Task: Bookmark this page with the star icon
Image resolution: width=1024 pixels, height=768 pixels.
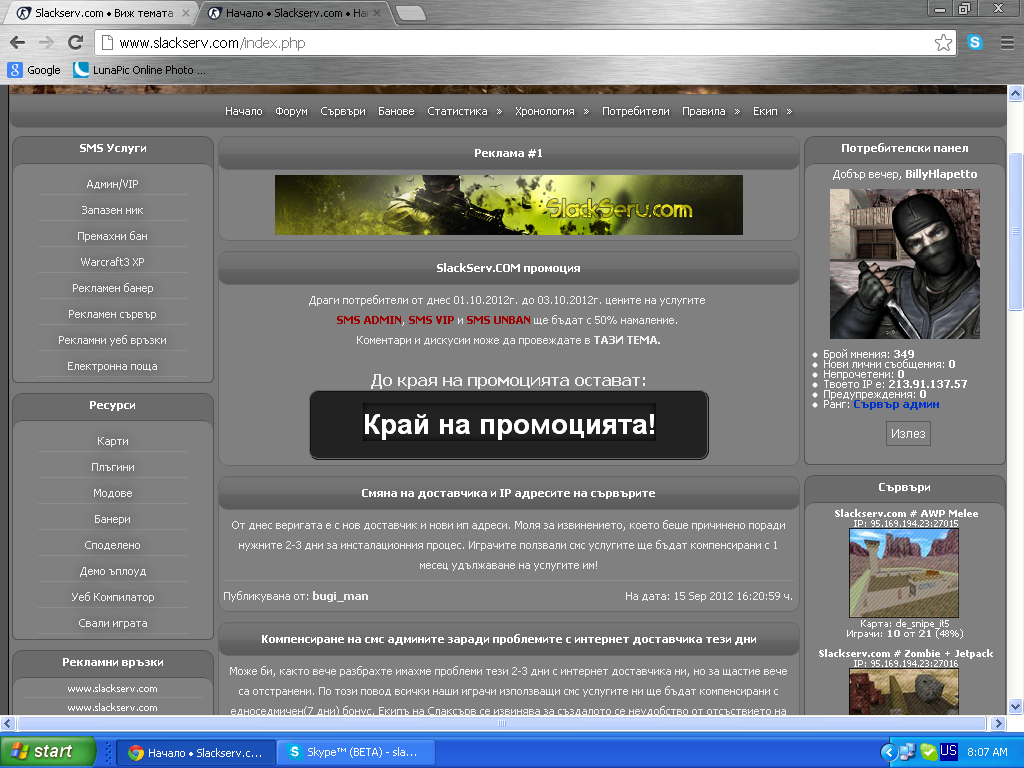Action: 943,43
